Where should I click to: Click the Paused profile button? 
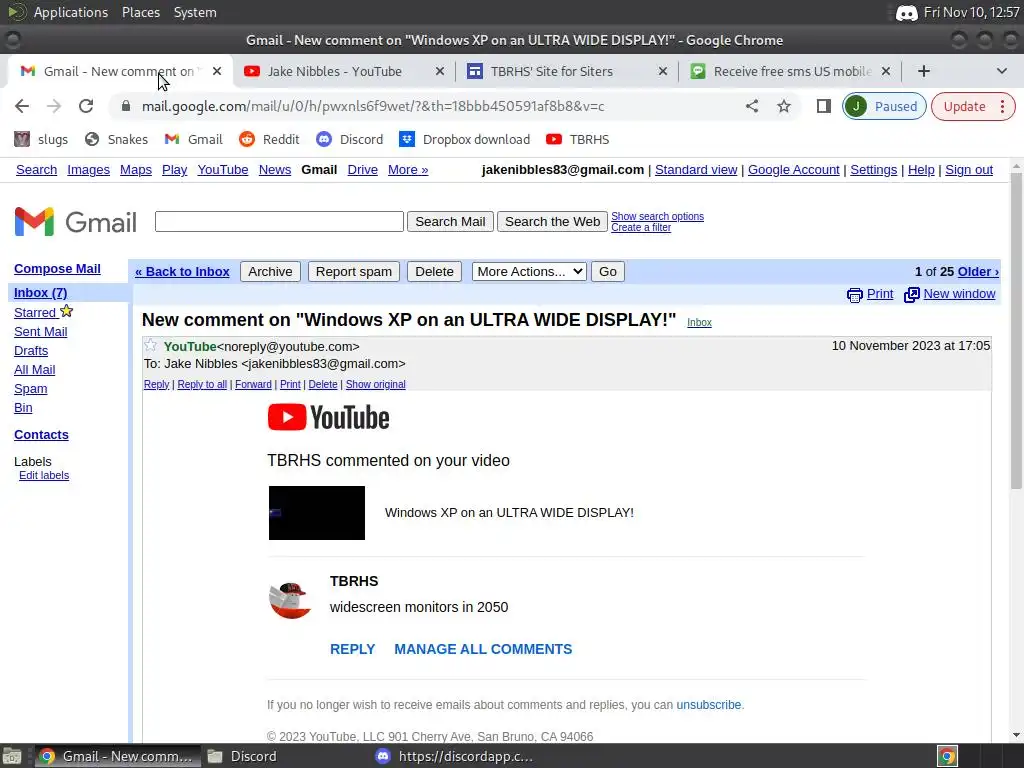(x=884, y=106)
